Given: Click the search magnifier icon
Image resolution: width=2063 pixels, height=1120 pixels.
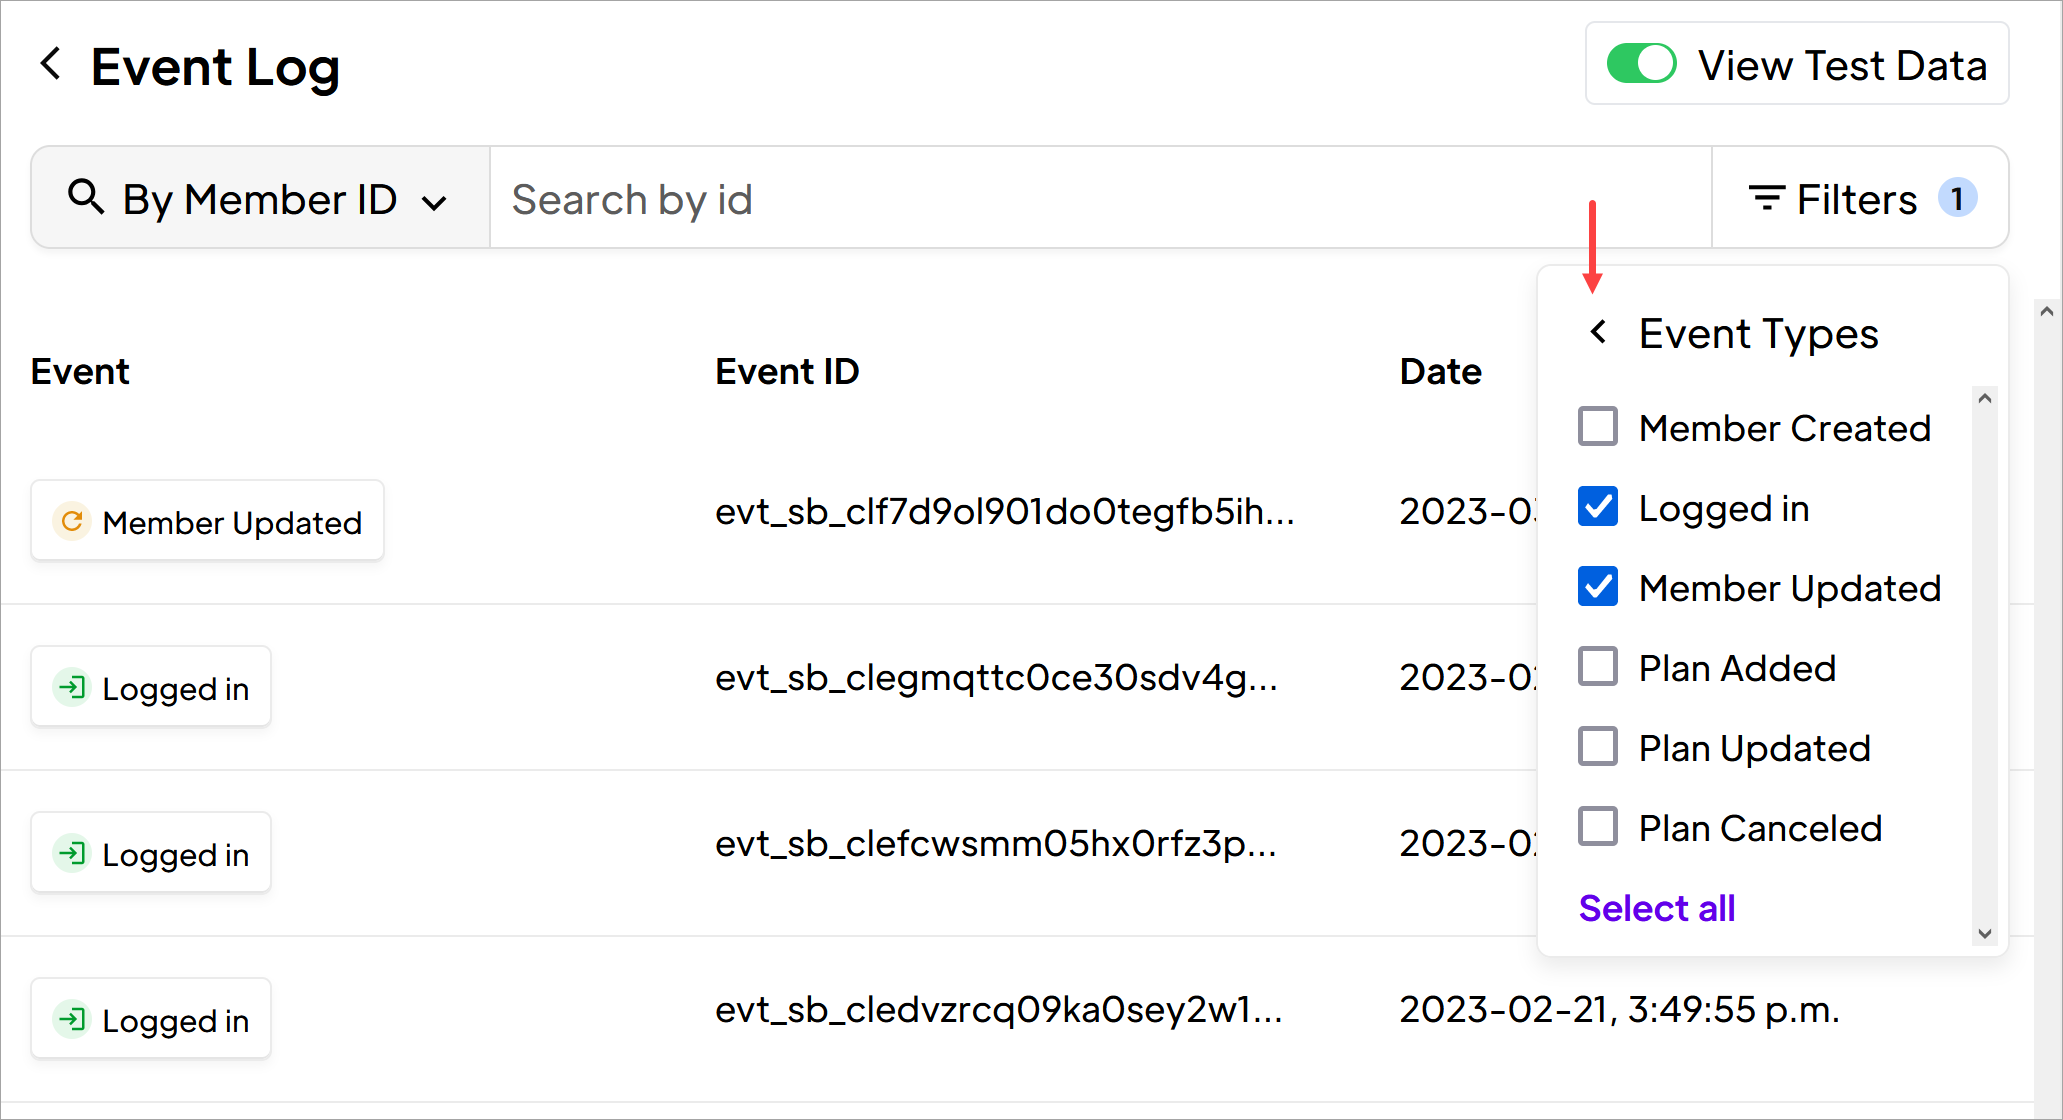Looking at the screenshot, I should click(x=86, y=197).
